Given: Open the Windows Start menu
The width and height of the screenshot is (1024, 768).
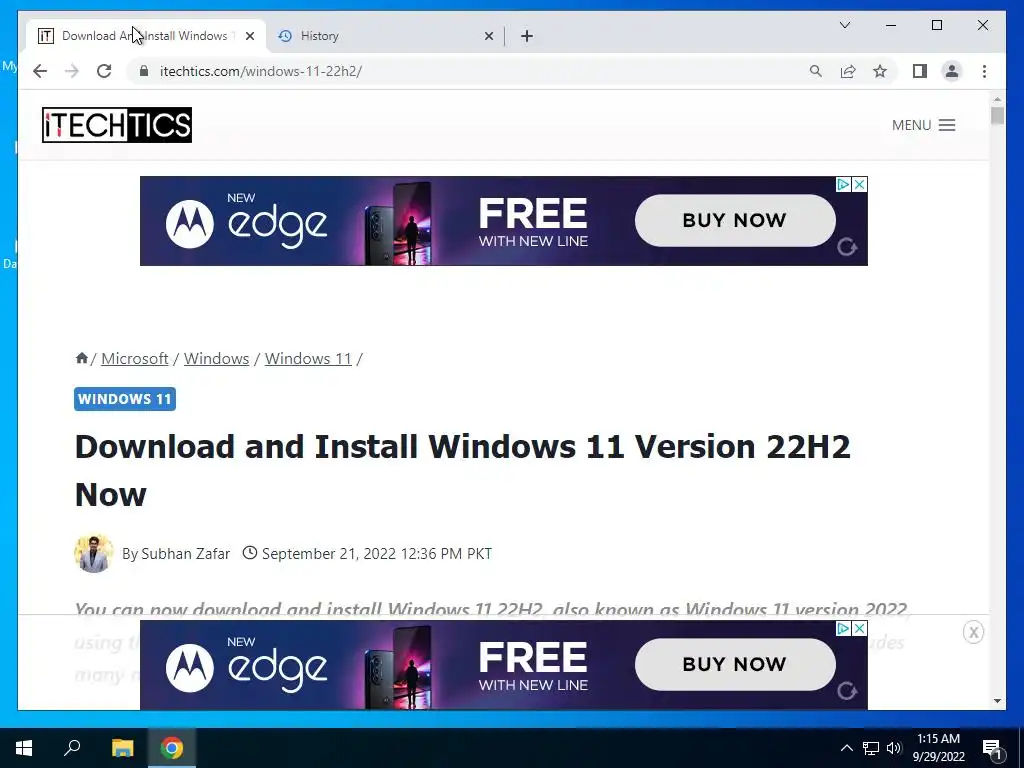Looking at the screenshot, I should pyautogui.click(x=24, y=748).
